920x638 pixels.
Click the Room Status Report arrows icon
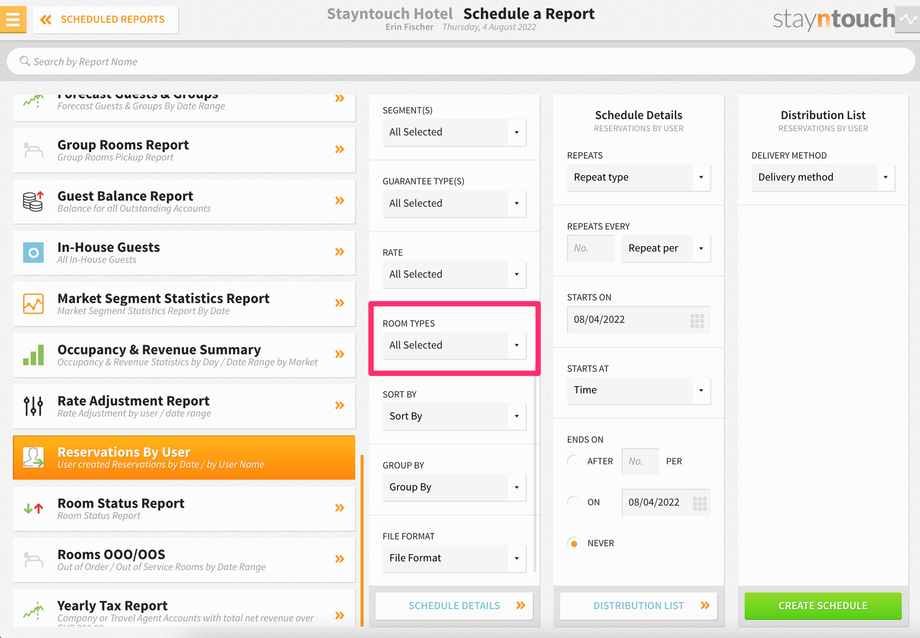click(33, 508)
